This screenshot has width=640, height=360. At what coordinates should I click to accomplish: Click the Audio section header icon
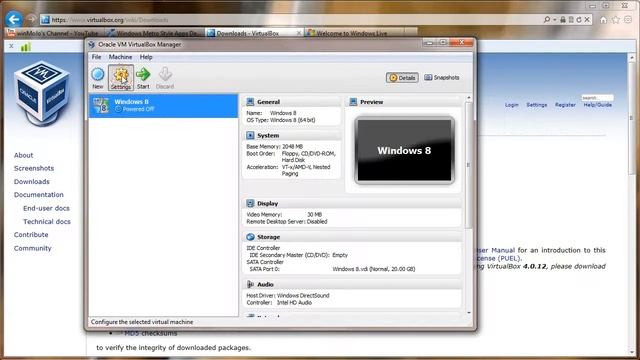click(250, 284)
